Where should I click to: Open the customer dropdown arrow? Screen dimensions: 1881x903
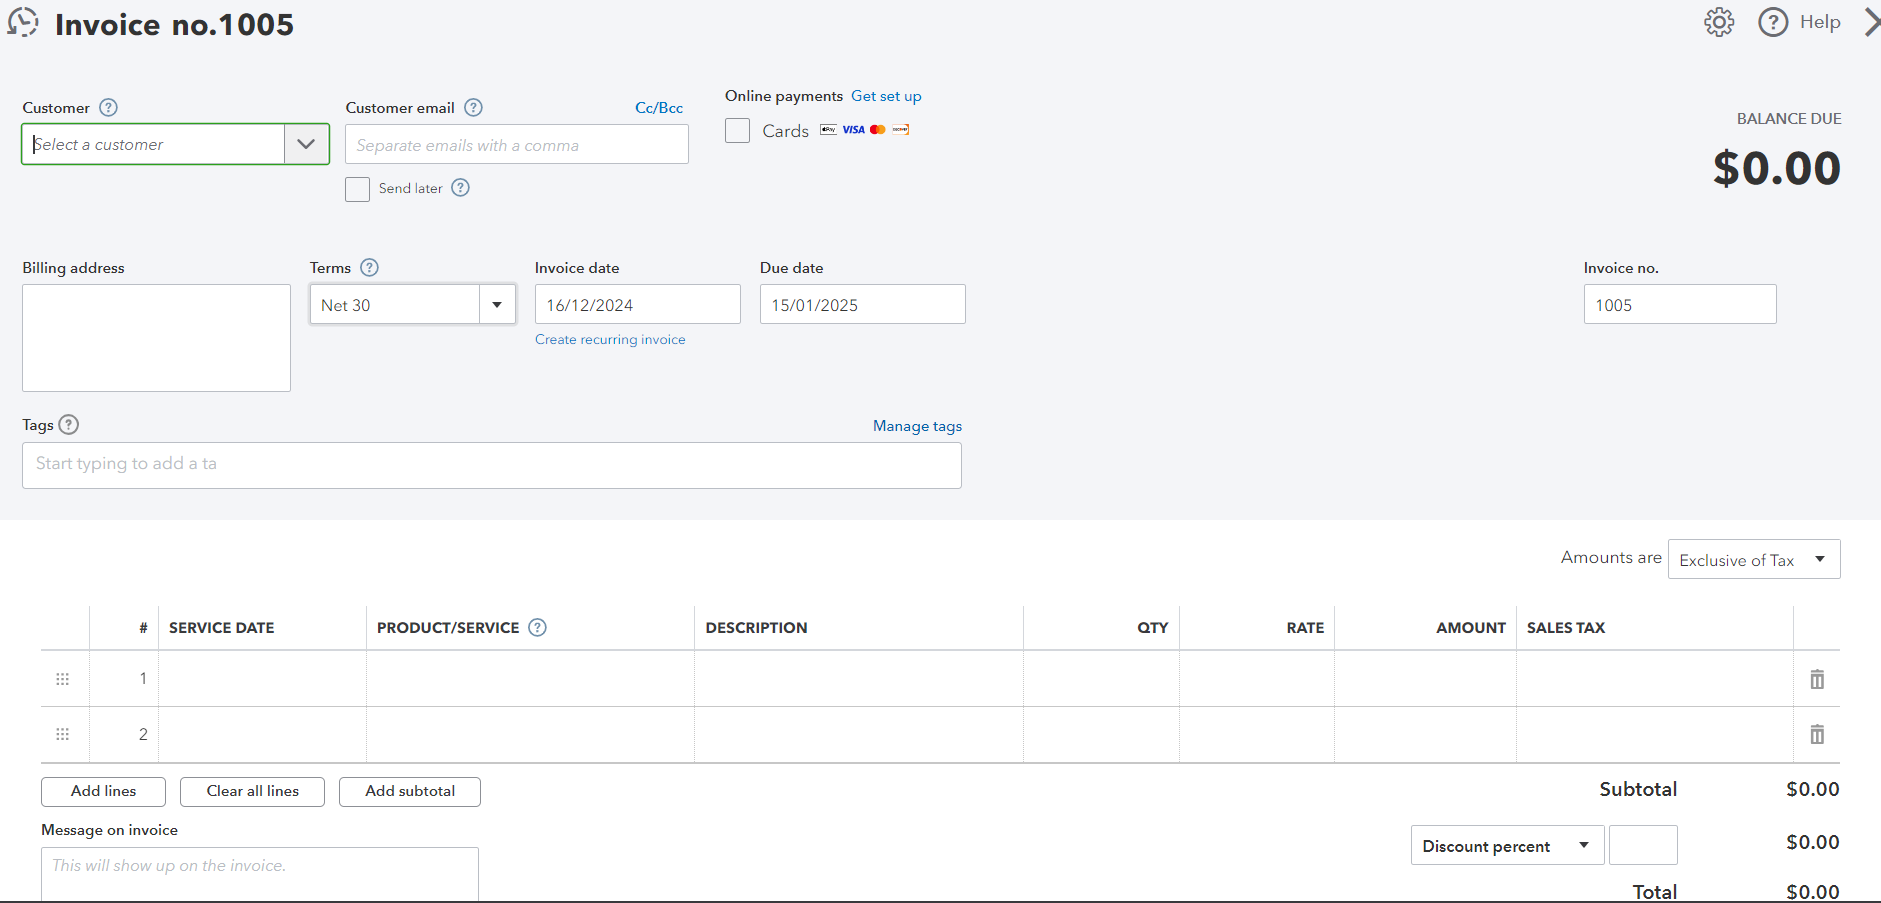[x=306, y=145]
